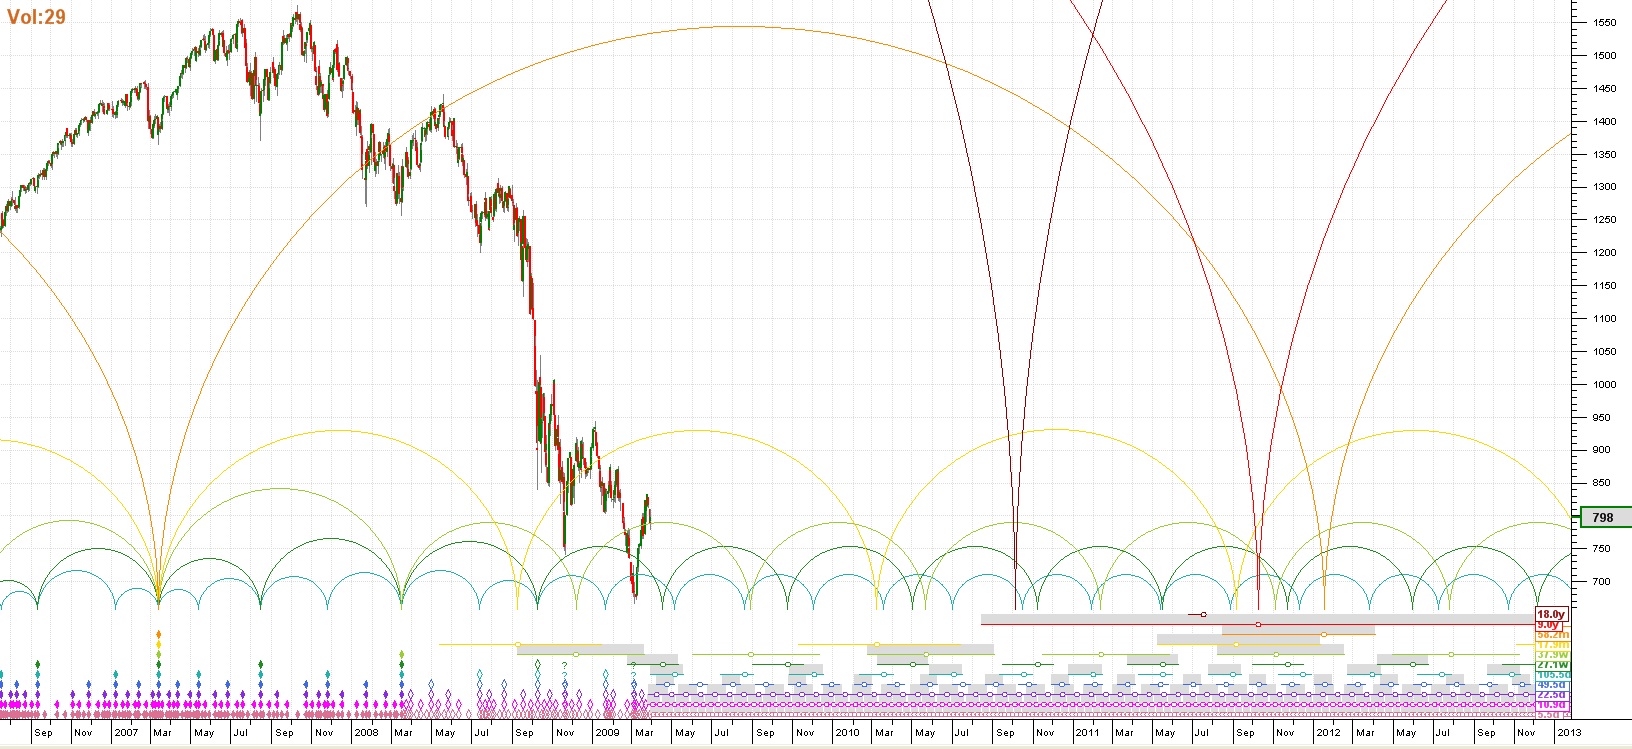Click the 18.0y cycle label

click(x=1550, y=614)
